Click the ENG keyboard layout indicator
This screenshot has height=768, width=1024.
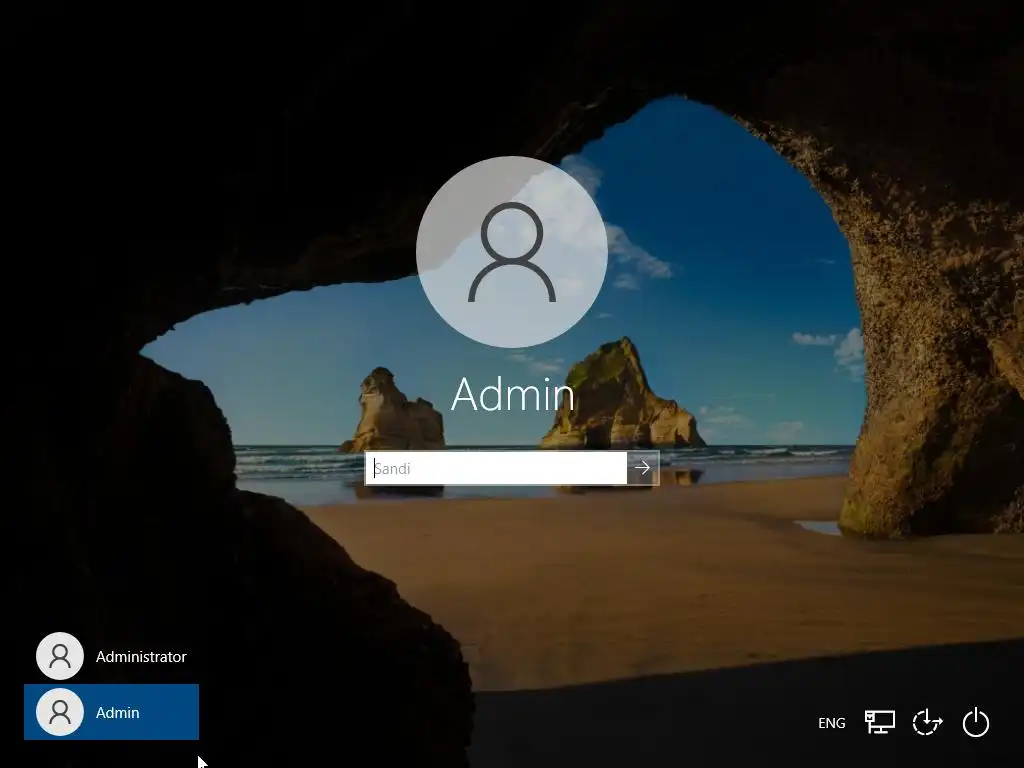click(x=831, y=723)
